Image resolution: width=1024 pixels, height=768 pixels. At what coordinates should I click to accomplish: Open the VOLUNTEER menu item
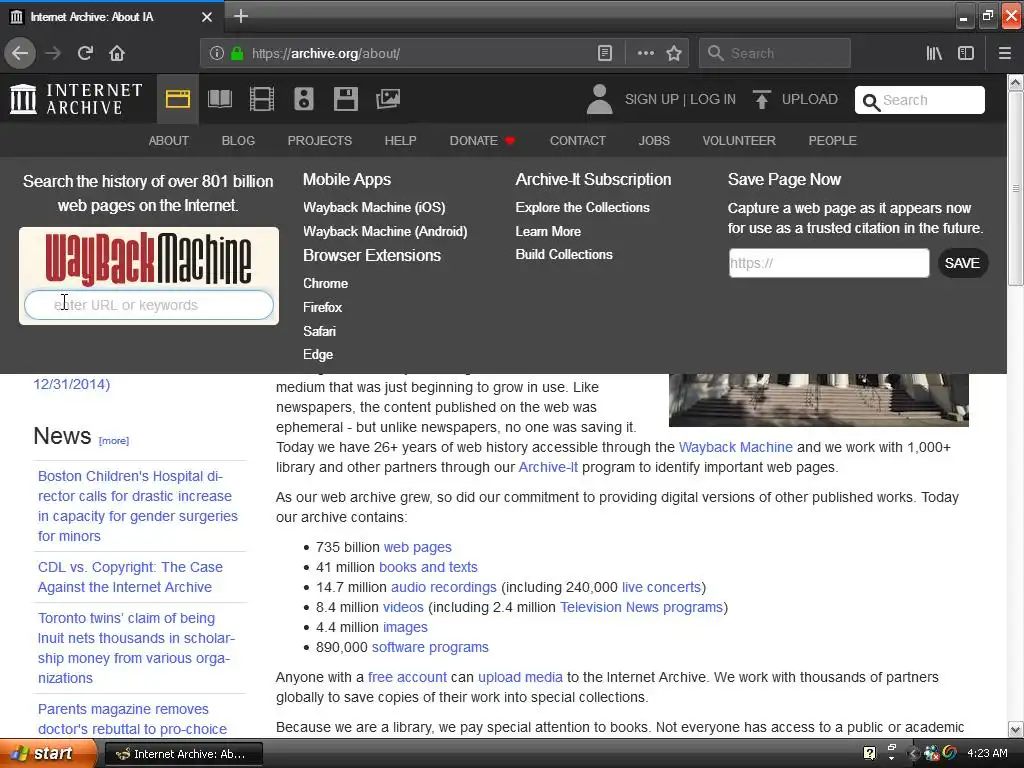click(739, 140)
